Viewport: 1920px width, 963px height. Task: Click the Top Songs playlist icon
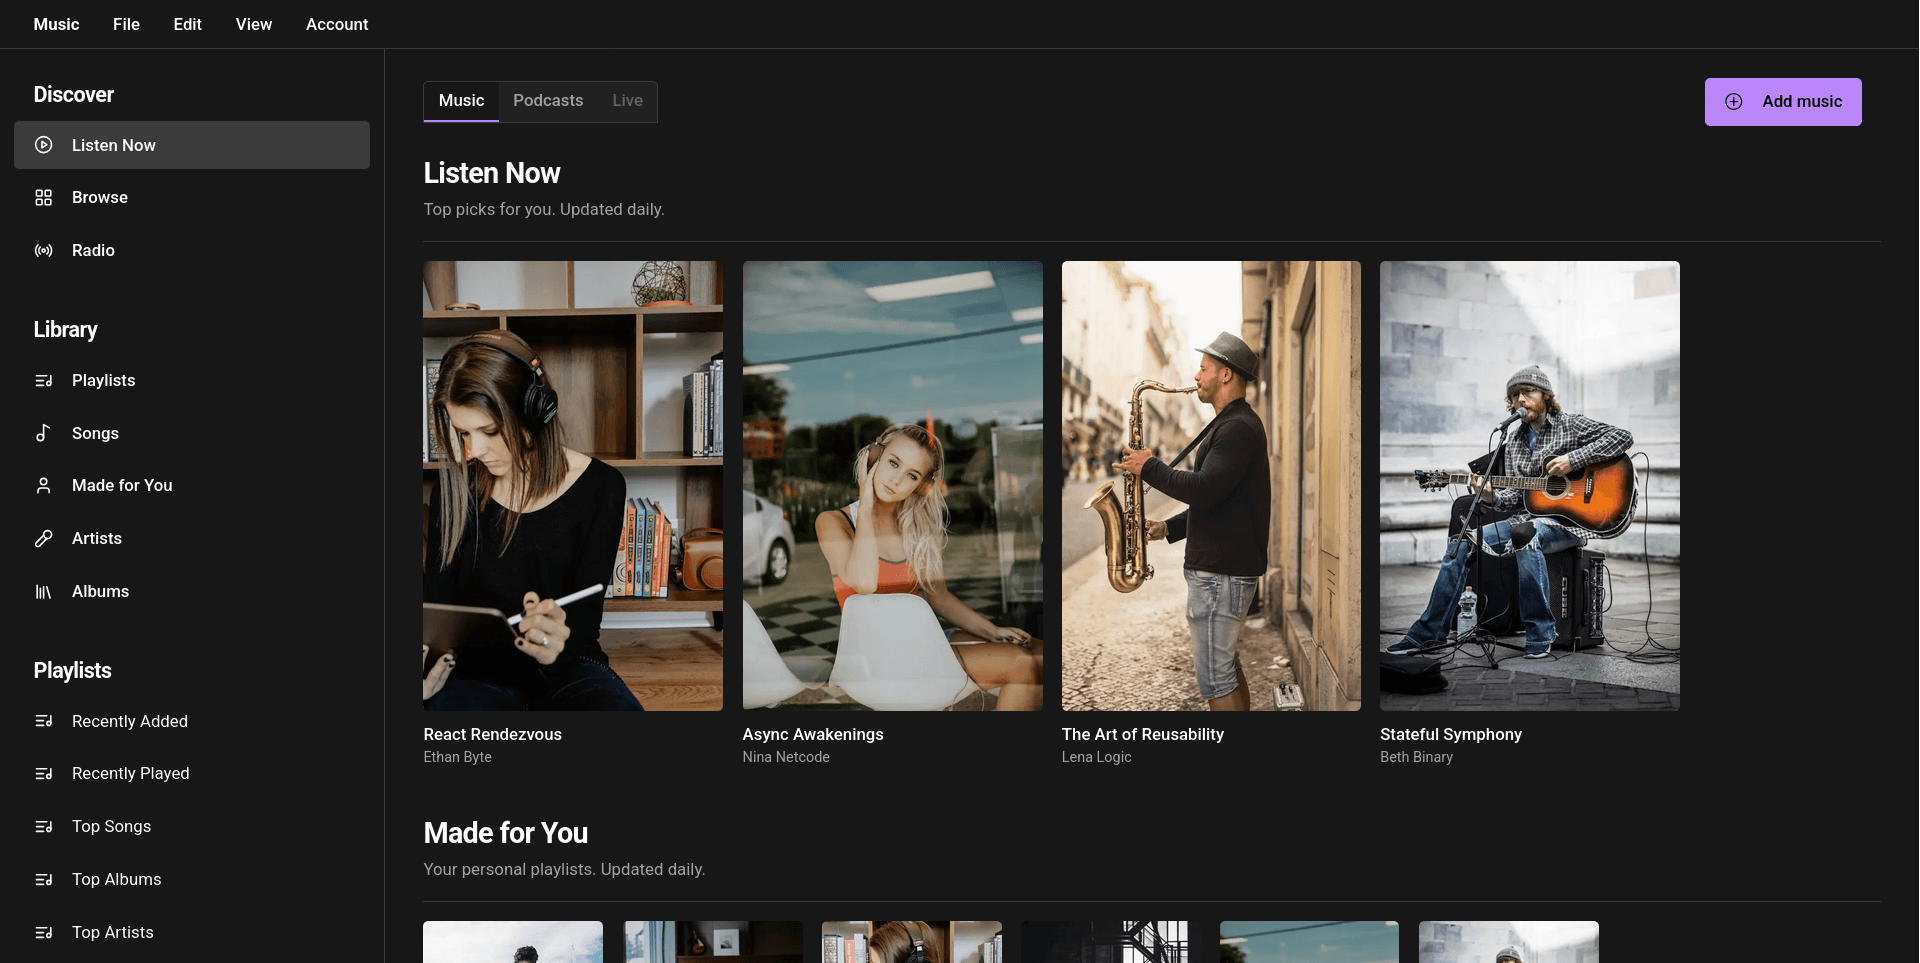pos(43,826)
